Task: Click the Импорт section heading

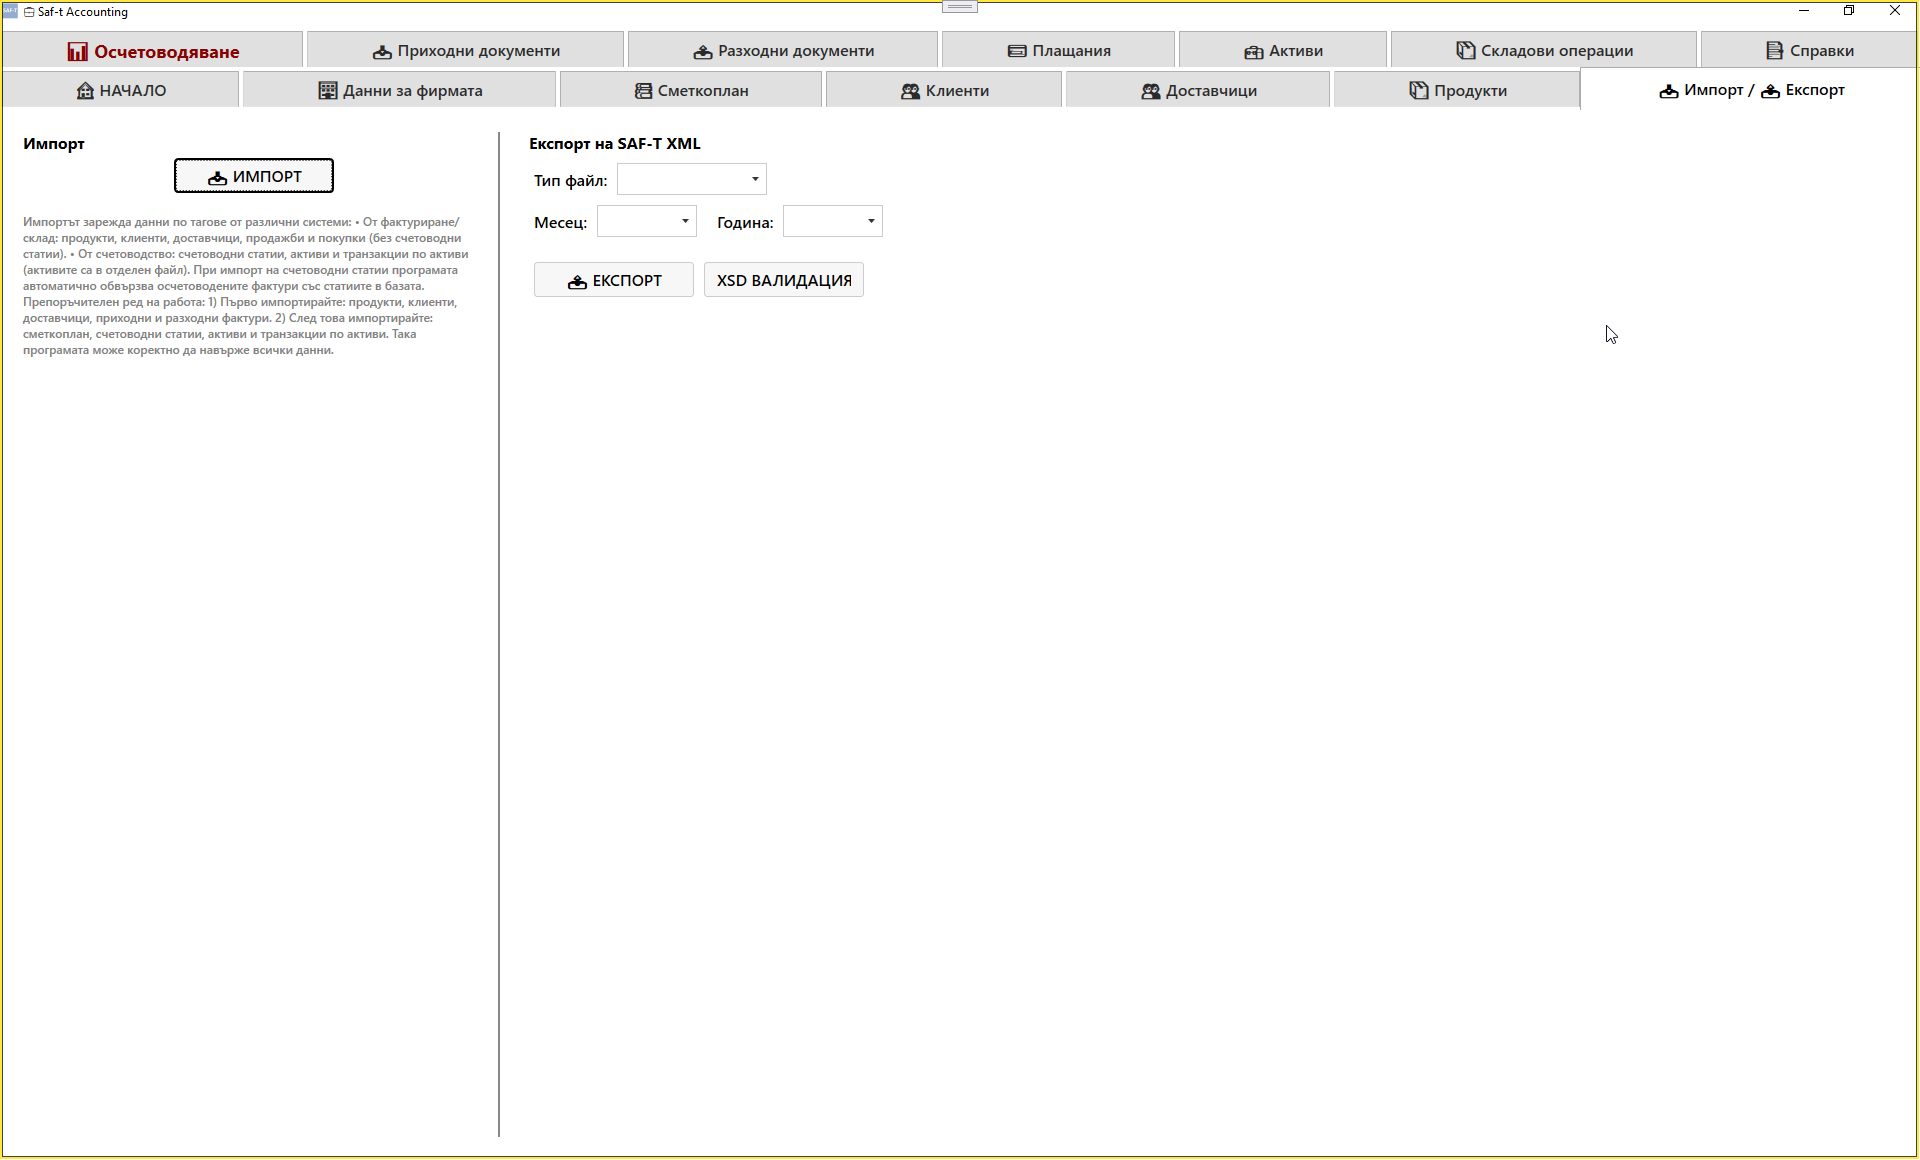Action: (54, 143)
